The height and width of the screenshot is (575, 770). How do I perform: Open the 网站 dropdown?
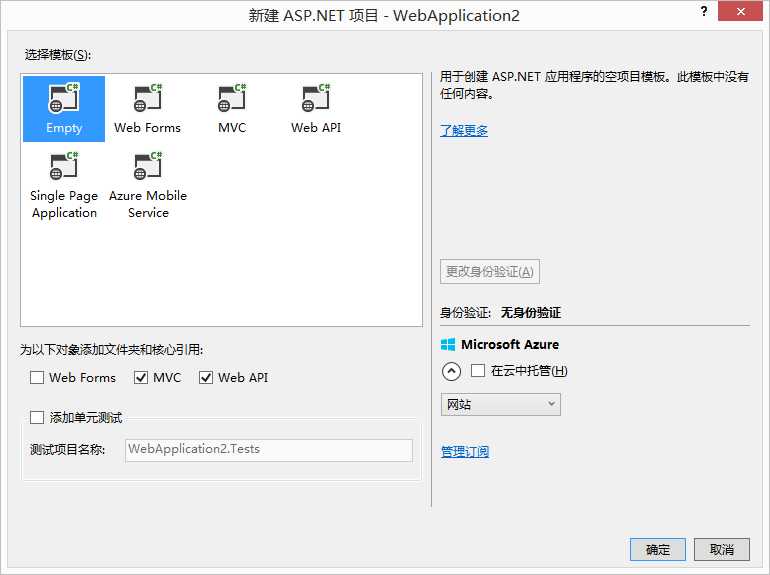500,405
